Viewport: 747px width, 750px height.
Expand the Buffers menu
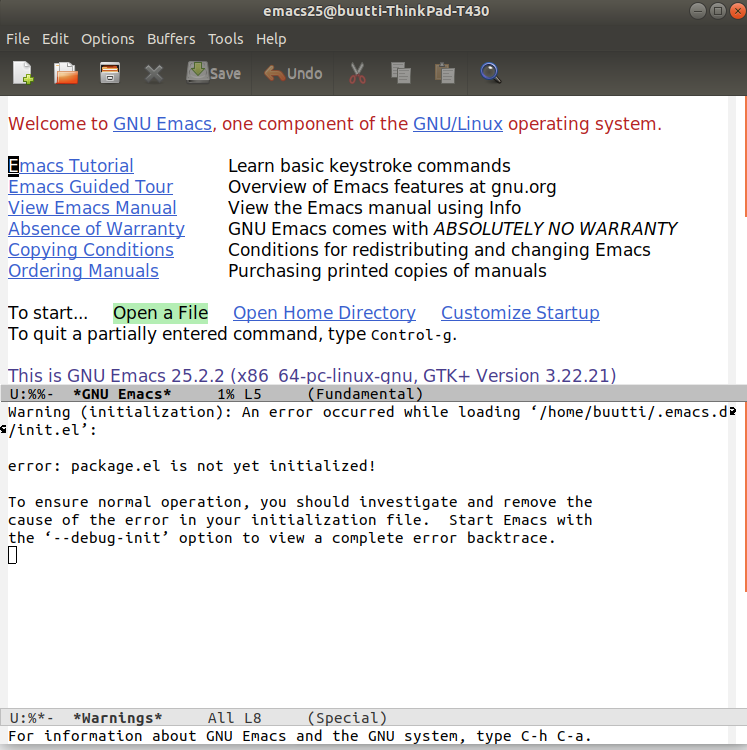171,39
